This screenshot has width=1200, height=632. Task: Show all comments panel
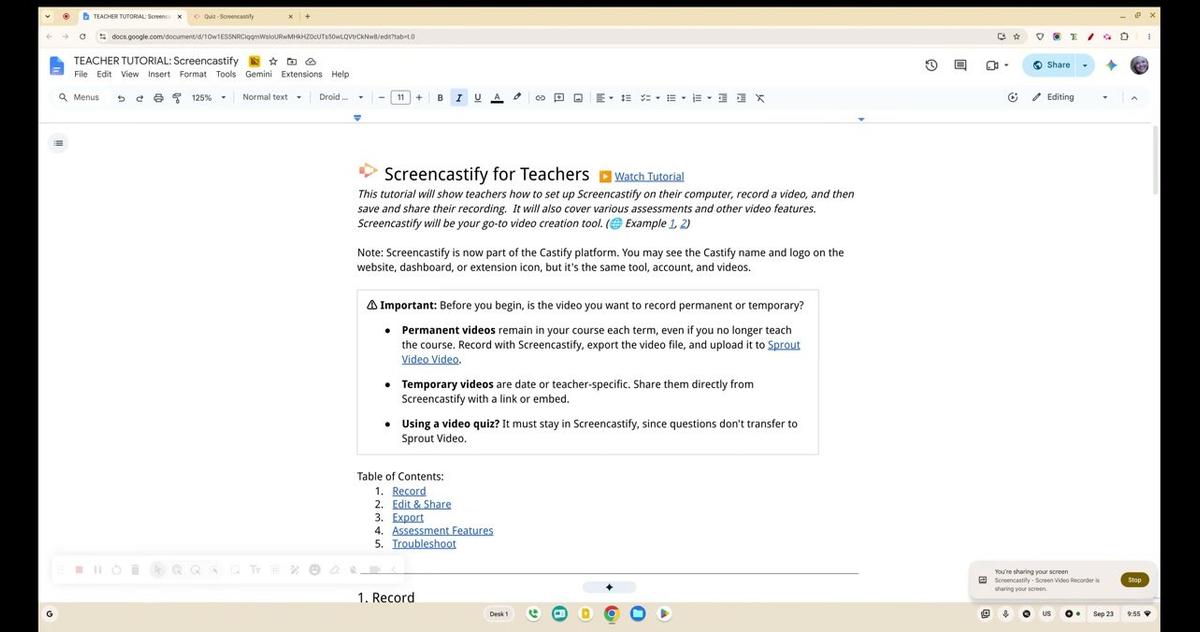(960, 65)
